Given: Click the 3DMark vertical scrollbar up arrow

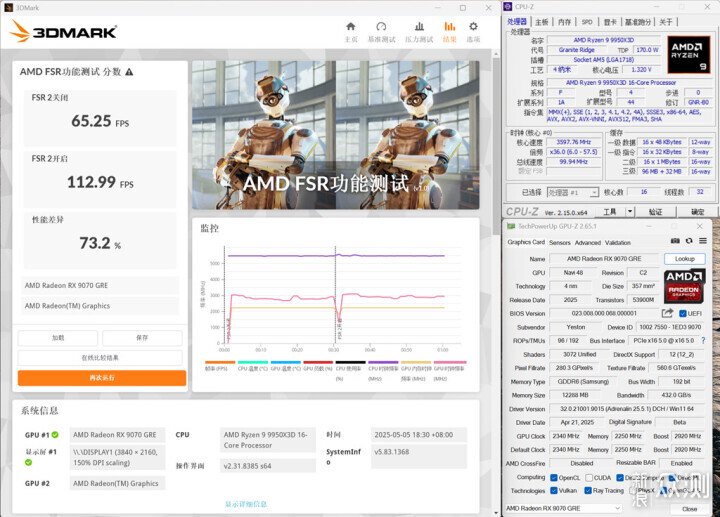Looking at the screenshot, I should coord(495,54).
